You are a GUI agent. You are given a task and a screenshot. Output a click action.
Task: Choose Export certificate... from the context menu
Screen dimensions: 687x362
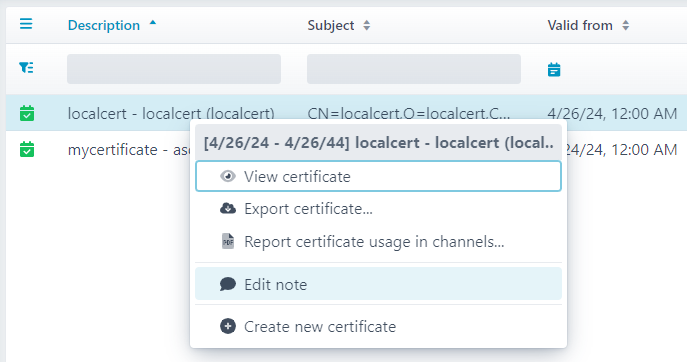(379, 209)
